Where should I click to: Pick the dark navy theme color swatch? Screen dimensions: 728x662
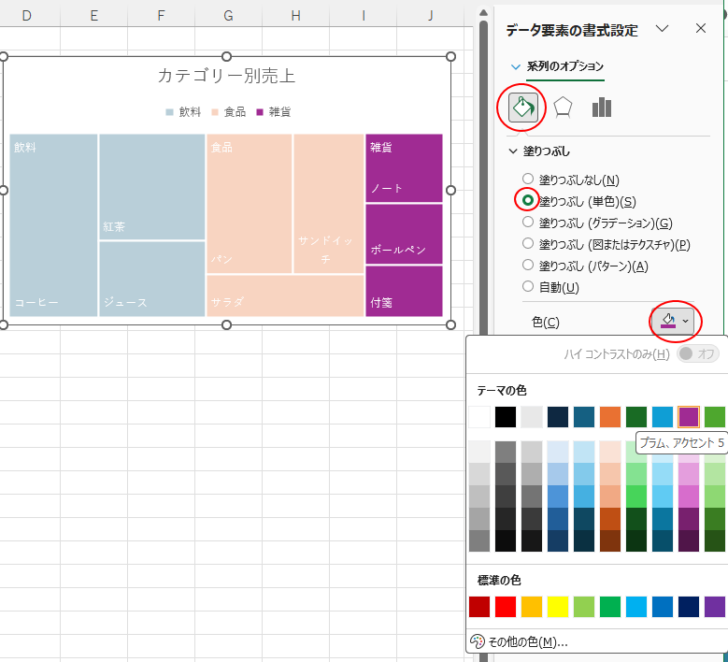pos(558,417)
